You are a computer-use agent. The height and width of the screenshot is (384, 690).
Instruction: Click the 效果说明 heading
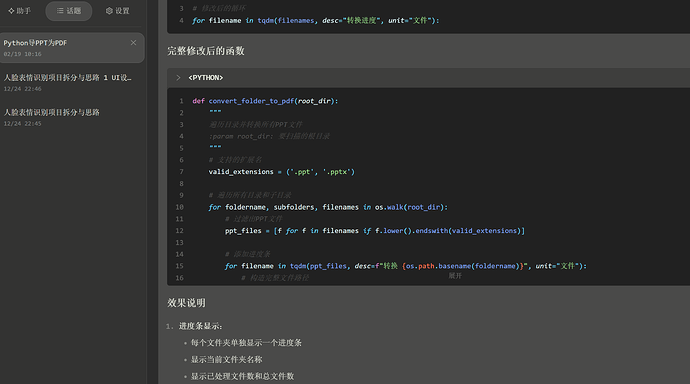click(x=186, y=303)
